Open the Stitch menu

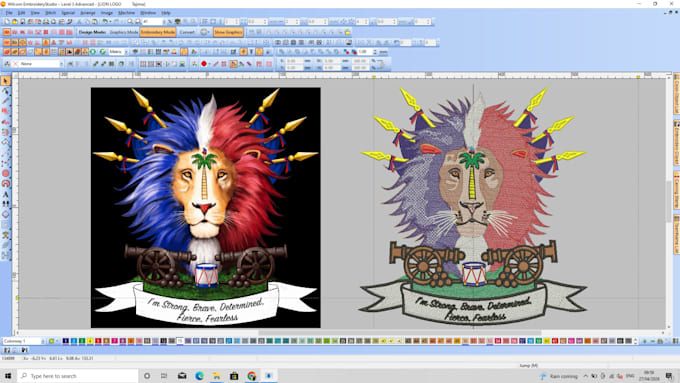point(50,13)
